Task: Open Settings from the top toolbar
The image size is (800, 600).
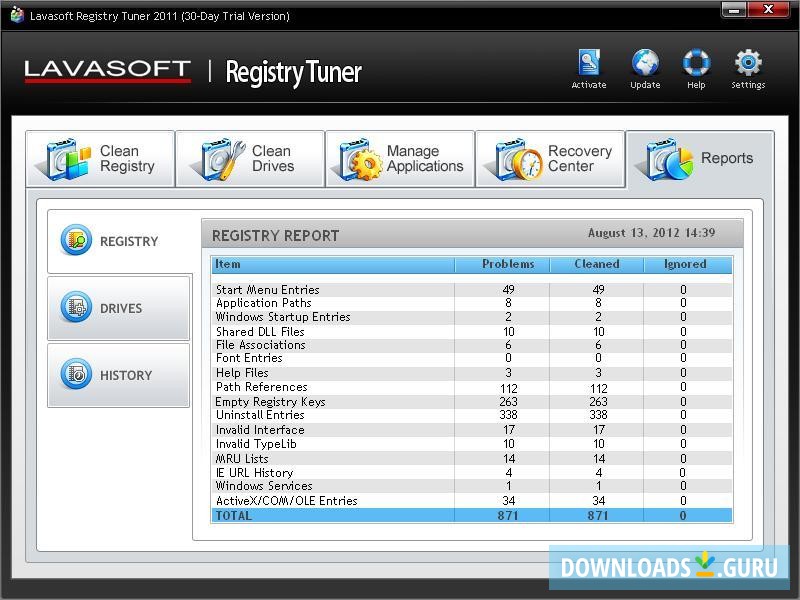Action: click(748, 62)
